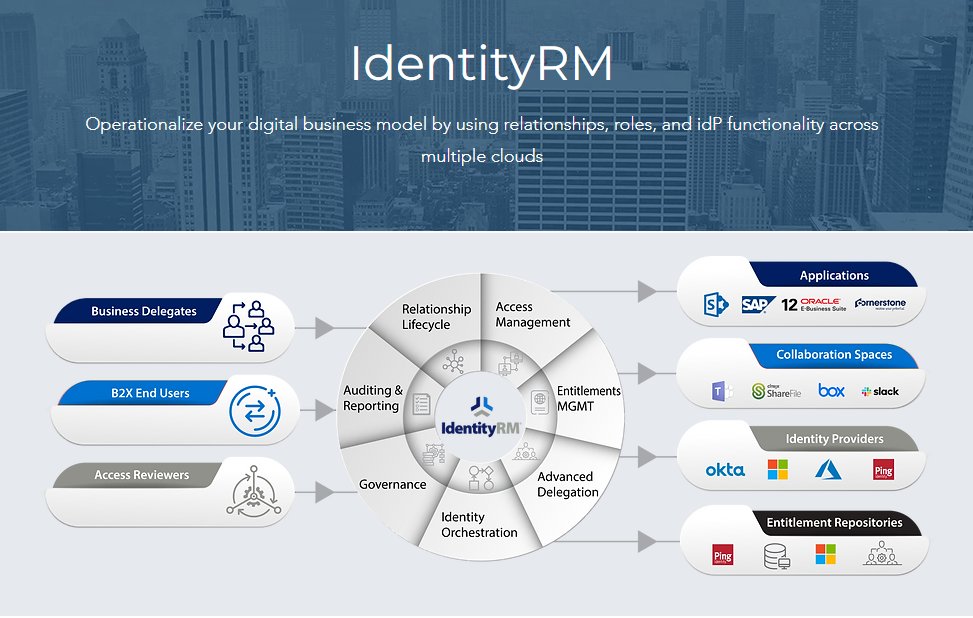
Task: Click the inner ring icon for Advanced Delegation
Action: pyautogui.click(x=526, y=450)
